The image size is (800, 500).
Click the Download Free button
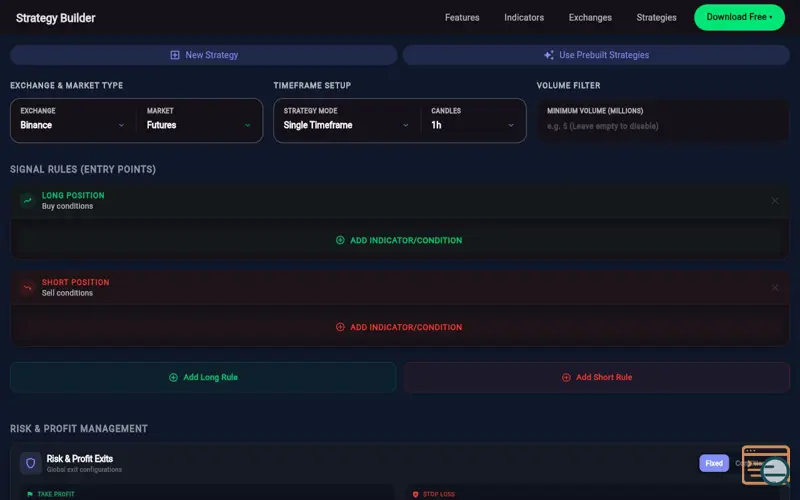(x=739, y=17)
